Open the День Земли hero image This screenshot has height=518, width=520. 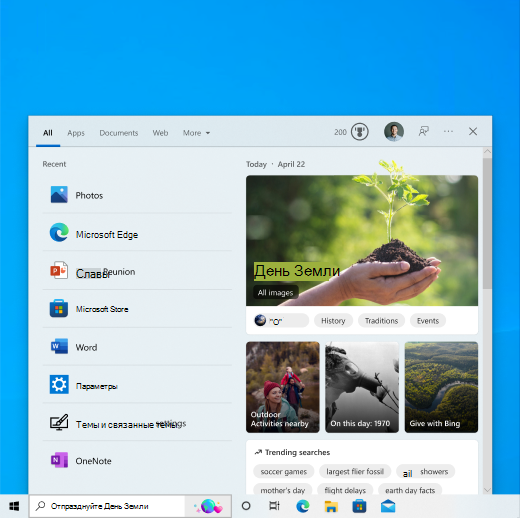pyautogui.click(x=362, y=241)
